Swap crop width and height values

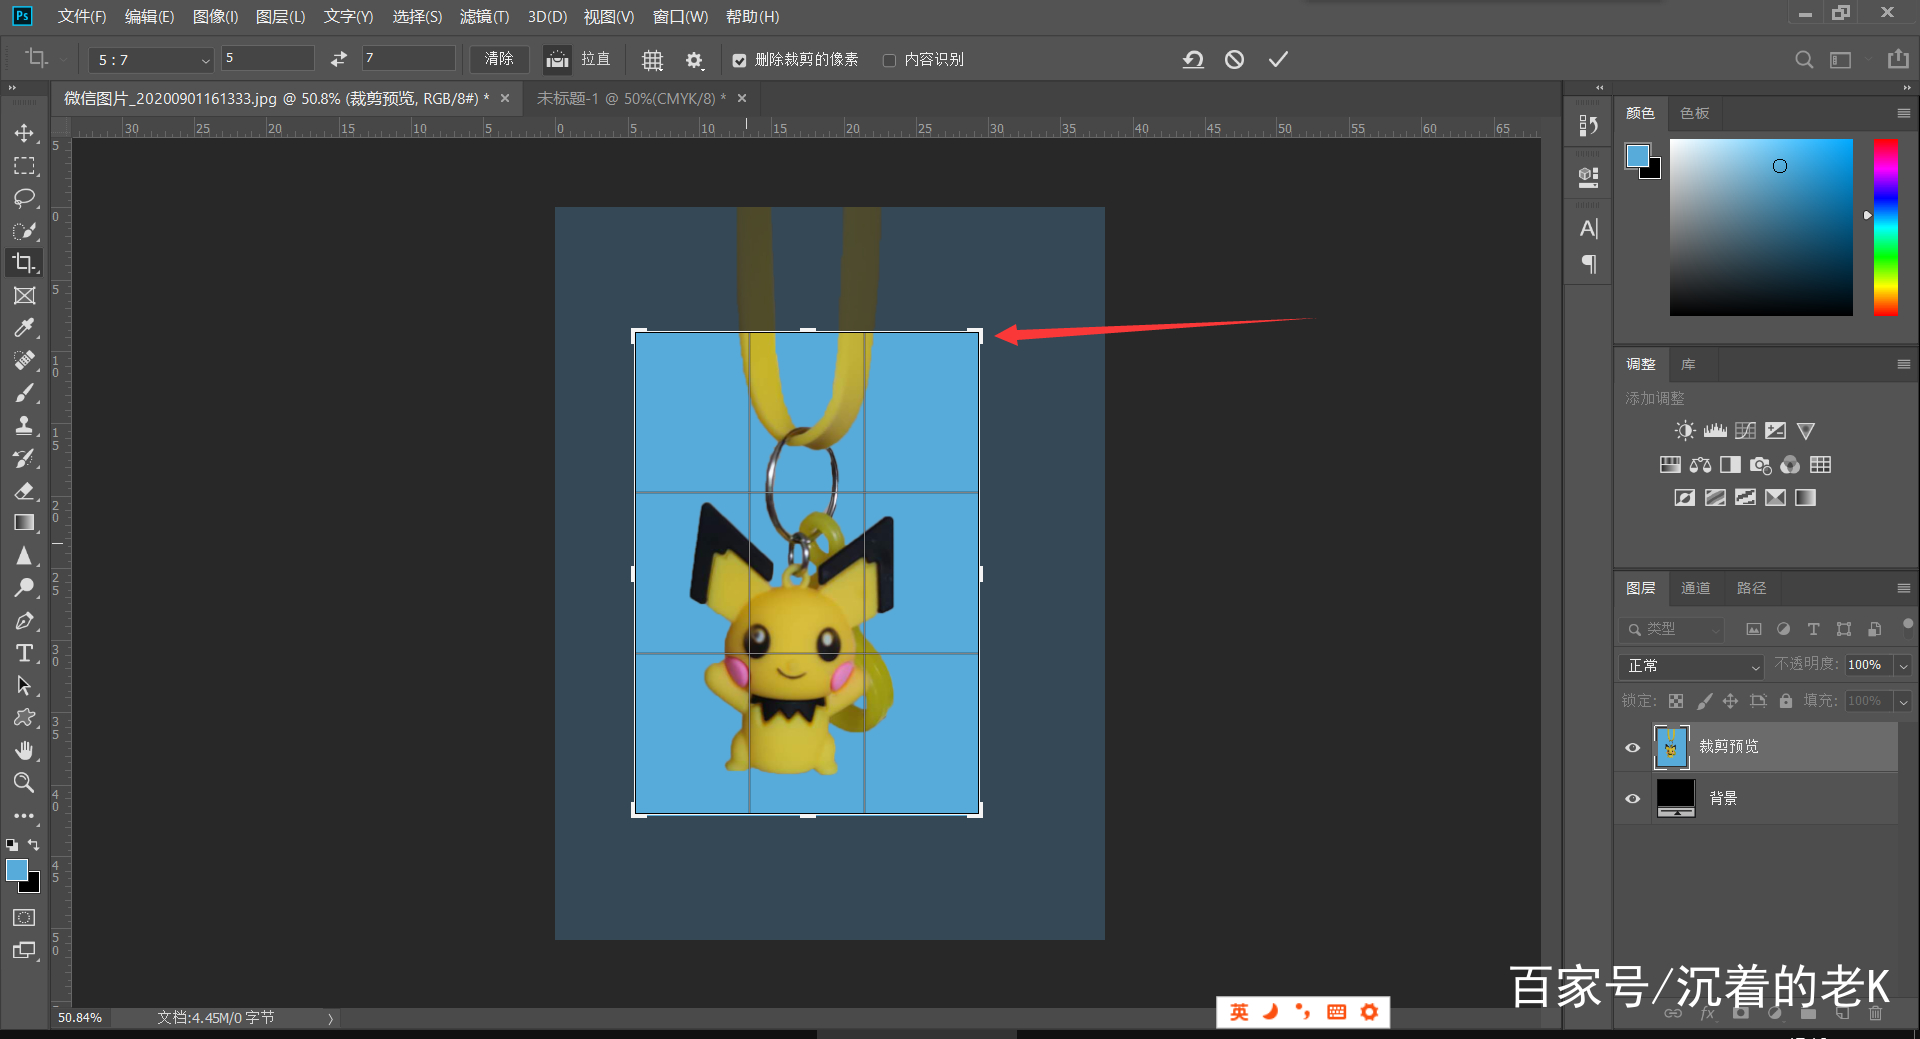339,59
